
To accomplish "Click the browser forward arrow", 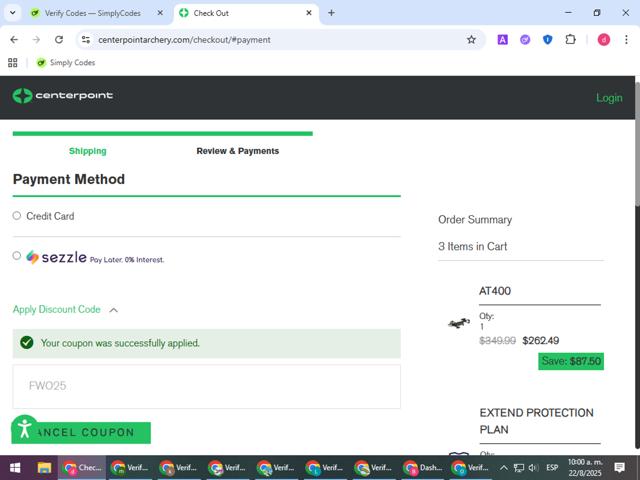I will [x=36, y=40].
